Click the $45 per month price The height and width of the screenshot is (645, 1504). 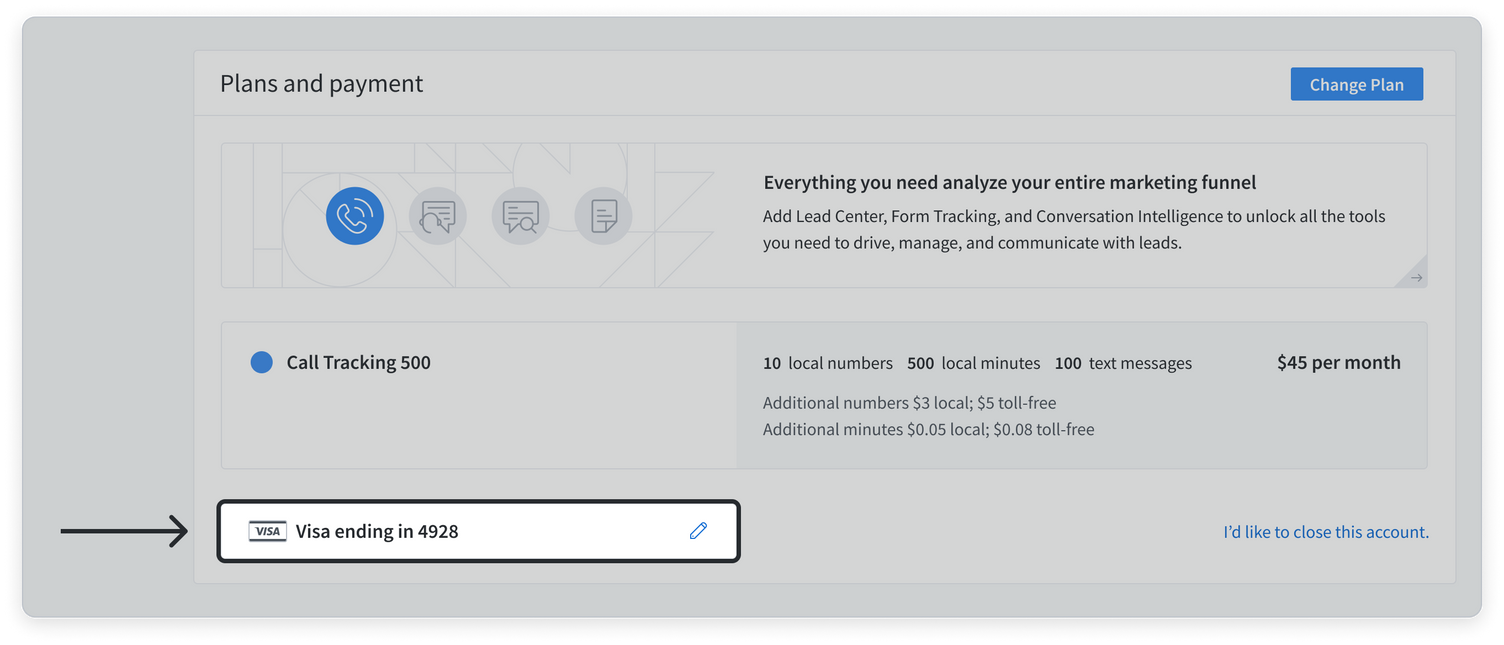click(x=1339, y=362)
